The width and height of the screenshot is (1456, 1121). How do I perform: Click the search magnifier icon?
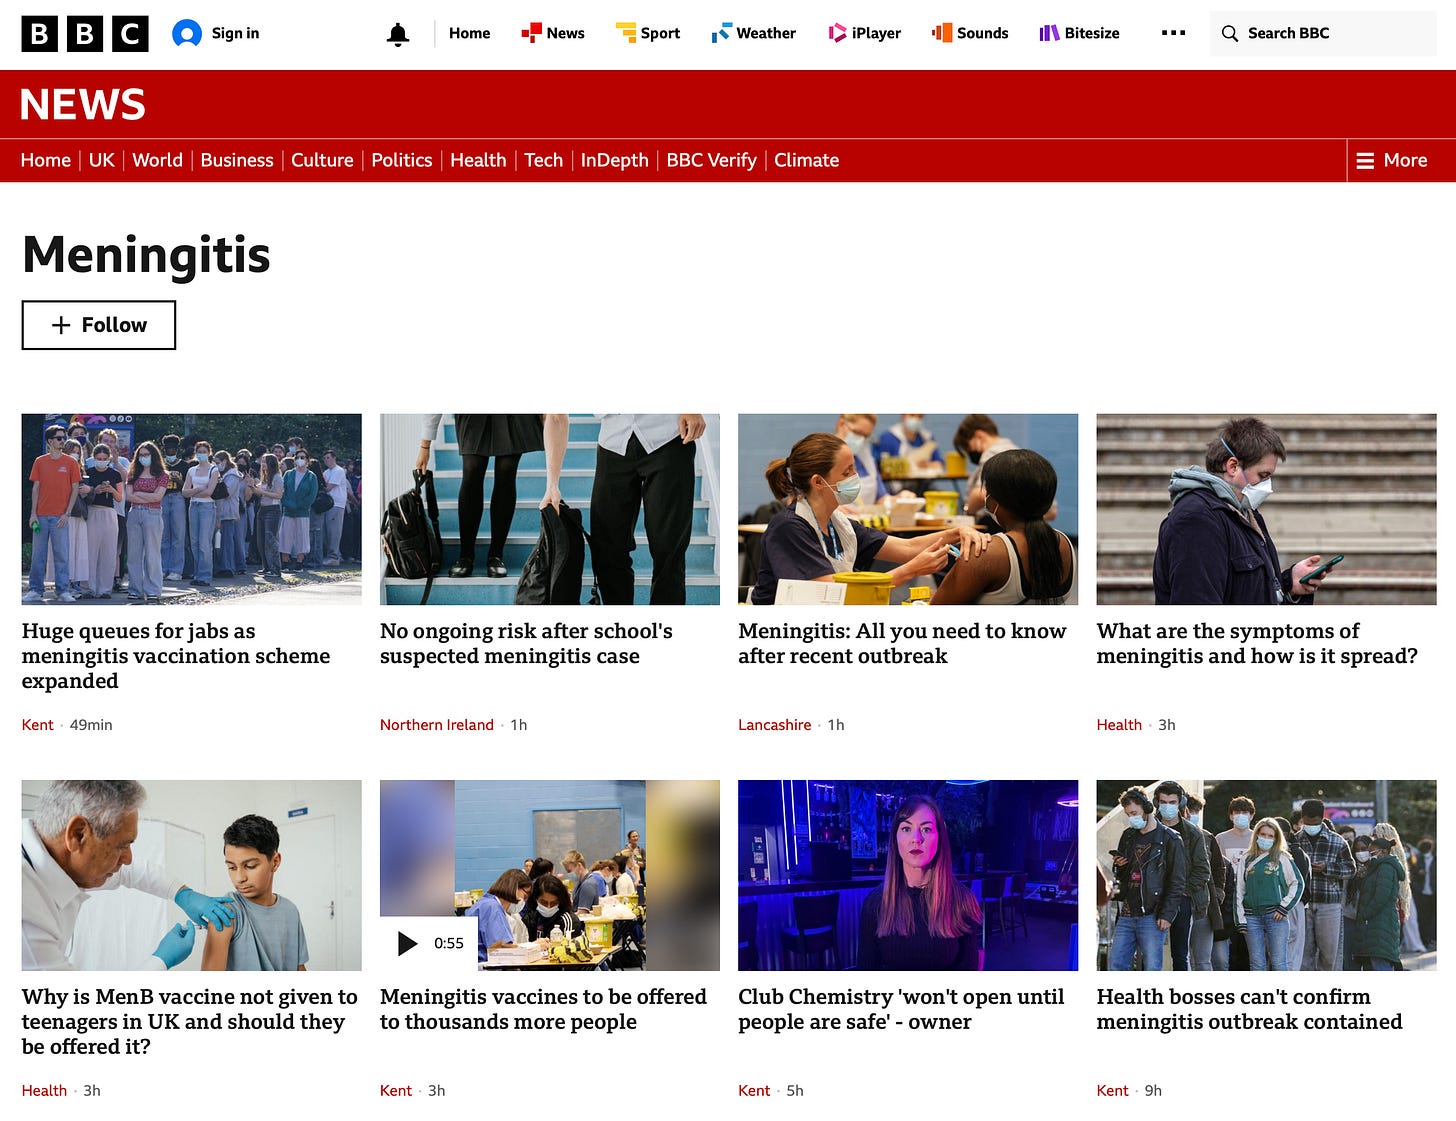coord(1230,34)
